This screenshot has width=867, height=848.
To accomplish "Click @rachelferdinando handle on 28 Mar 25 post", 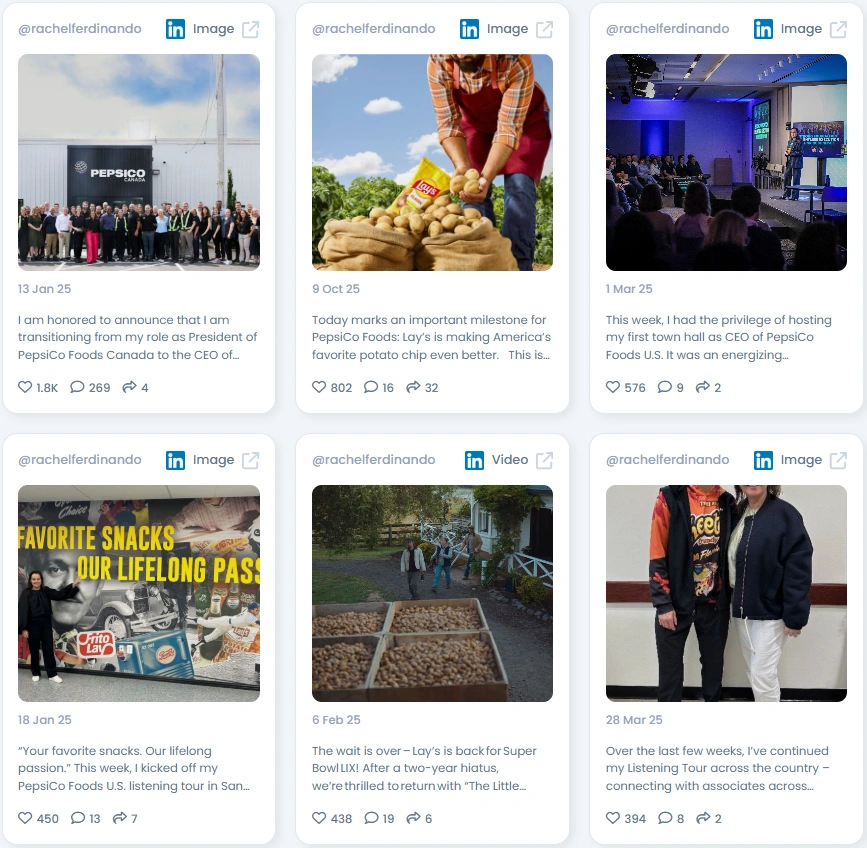I will pyautogui.click(x=667, y=460).
